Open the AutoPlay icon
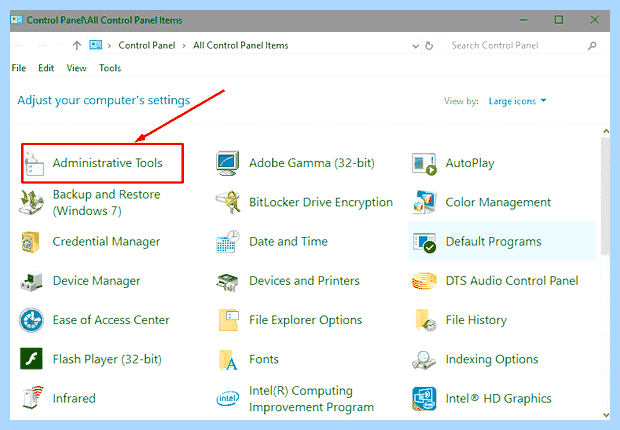 424,163
